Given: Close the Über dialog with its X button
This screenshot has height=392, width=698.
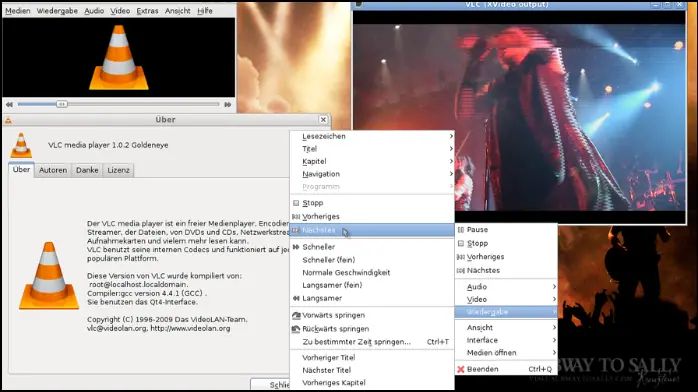Looking at the screenshot, I should 324,120.
